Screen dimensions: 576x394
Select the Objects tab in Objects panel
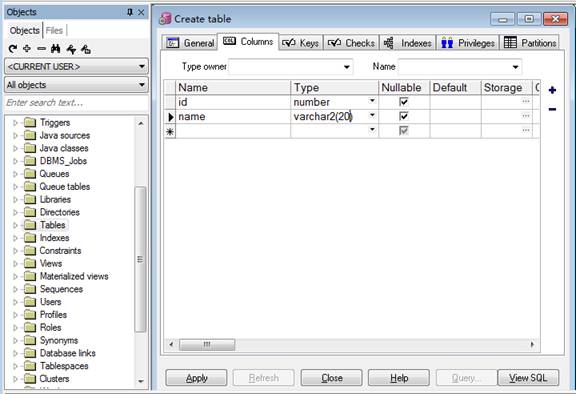pos(25,30)
